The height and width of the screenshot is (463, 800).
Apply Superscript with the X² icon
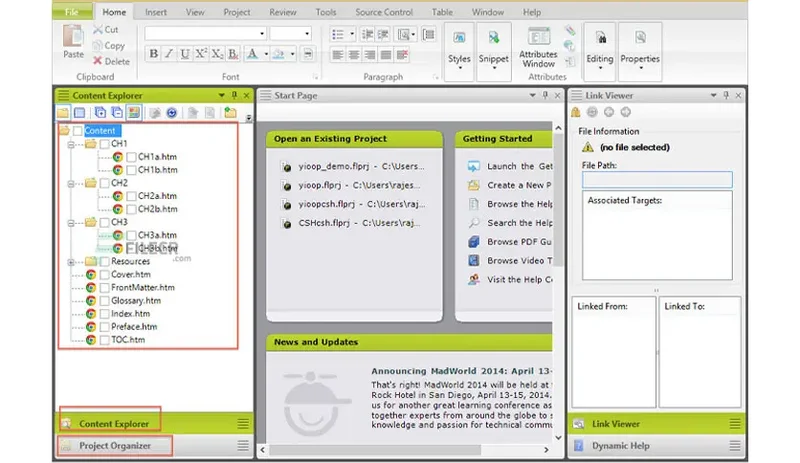pos(201,54)
